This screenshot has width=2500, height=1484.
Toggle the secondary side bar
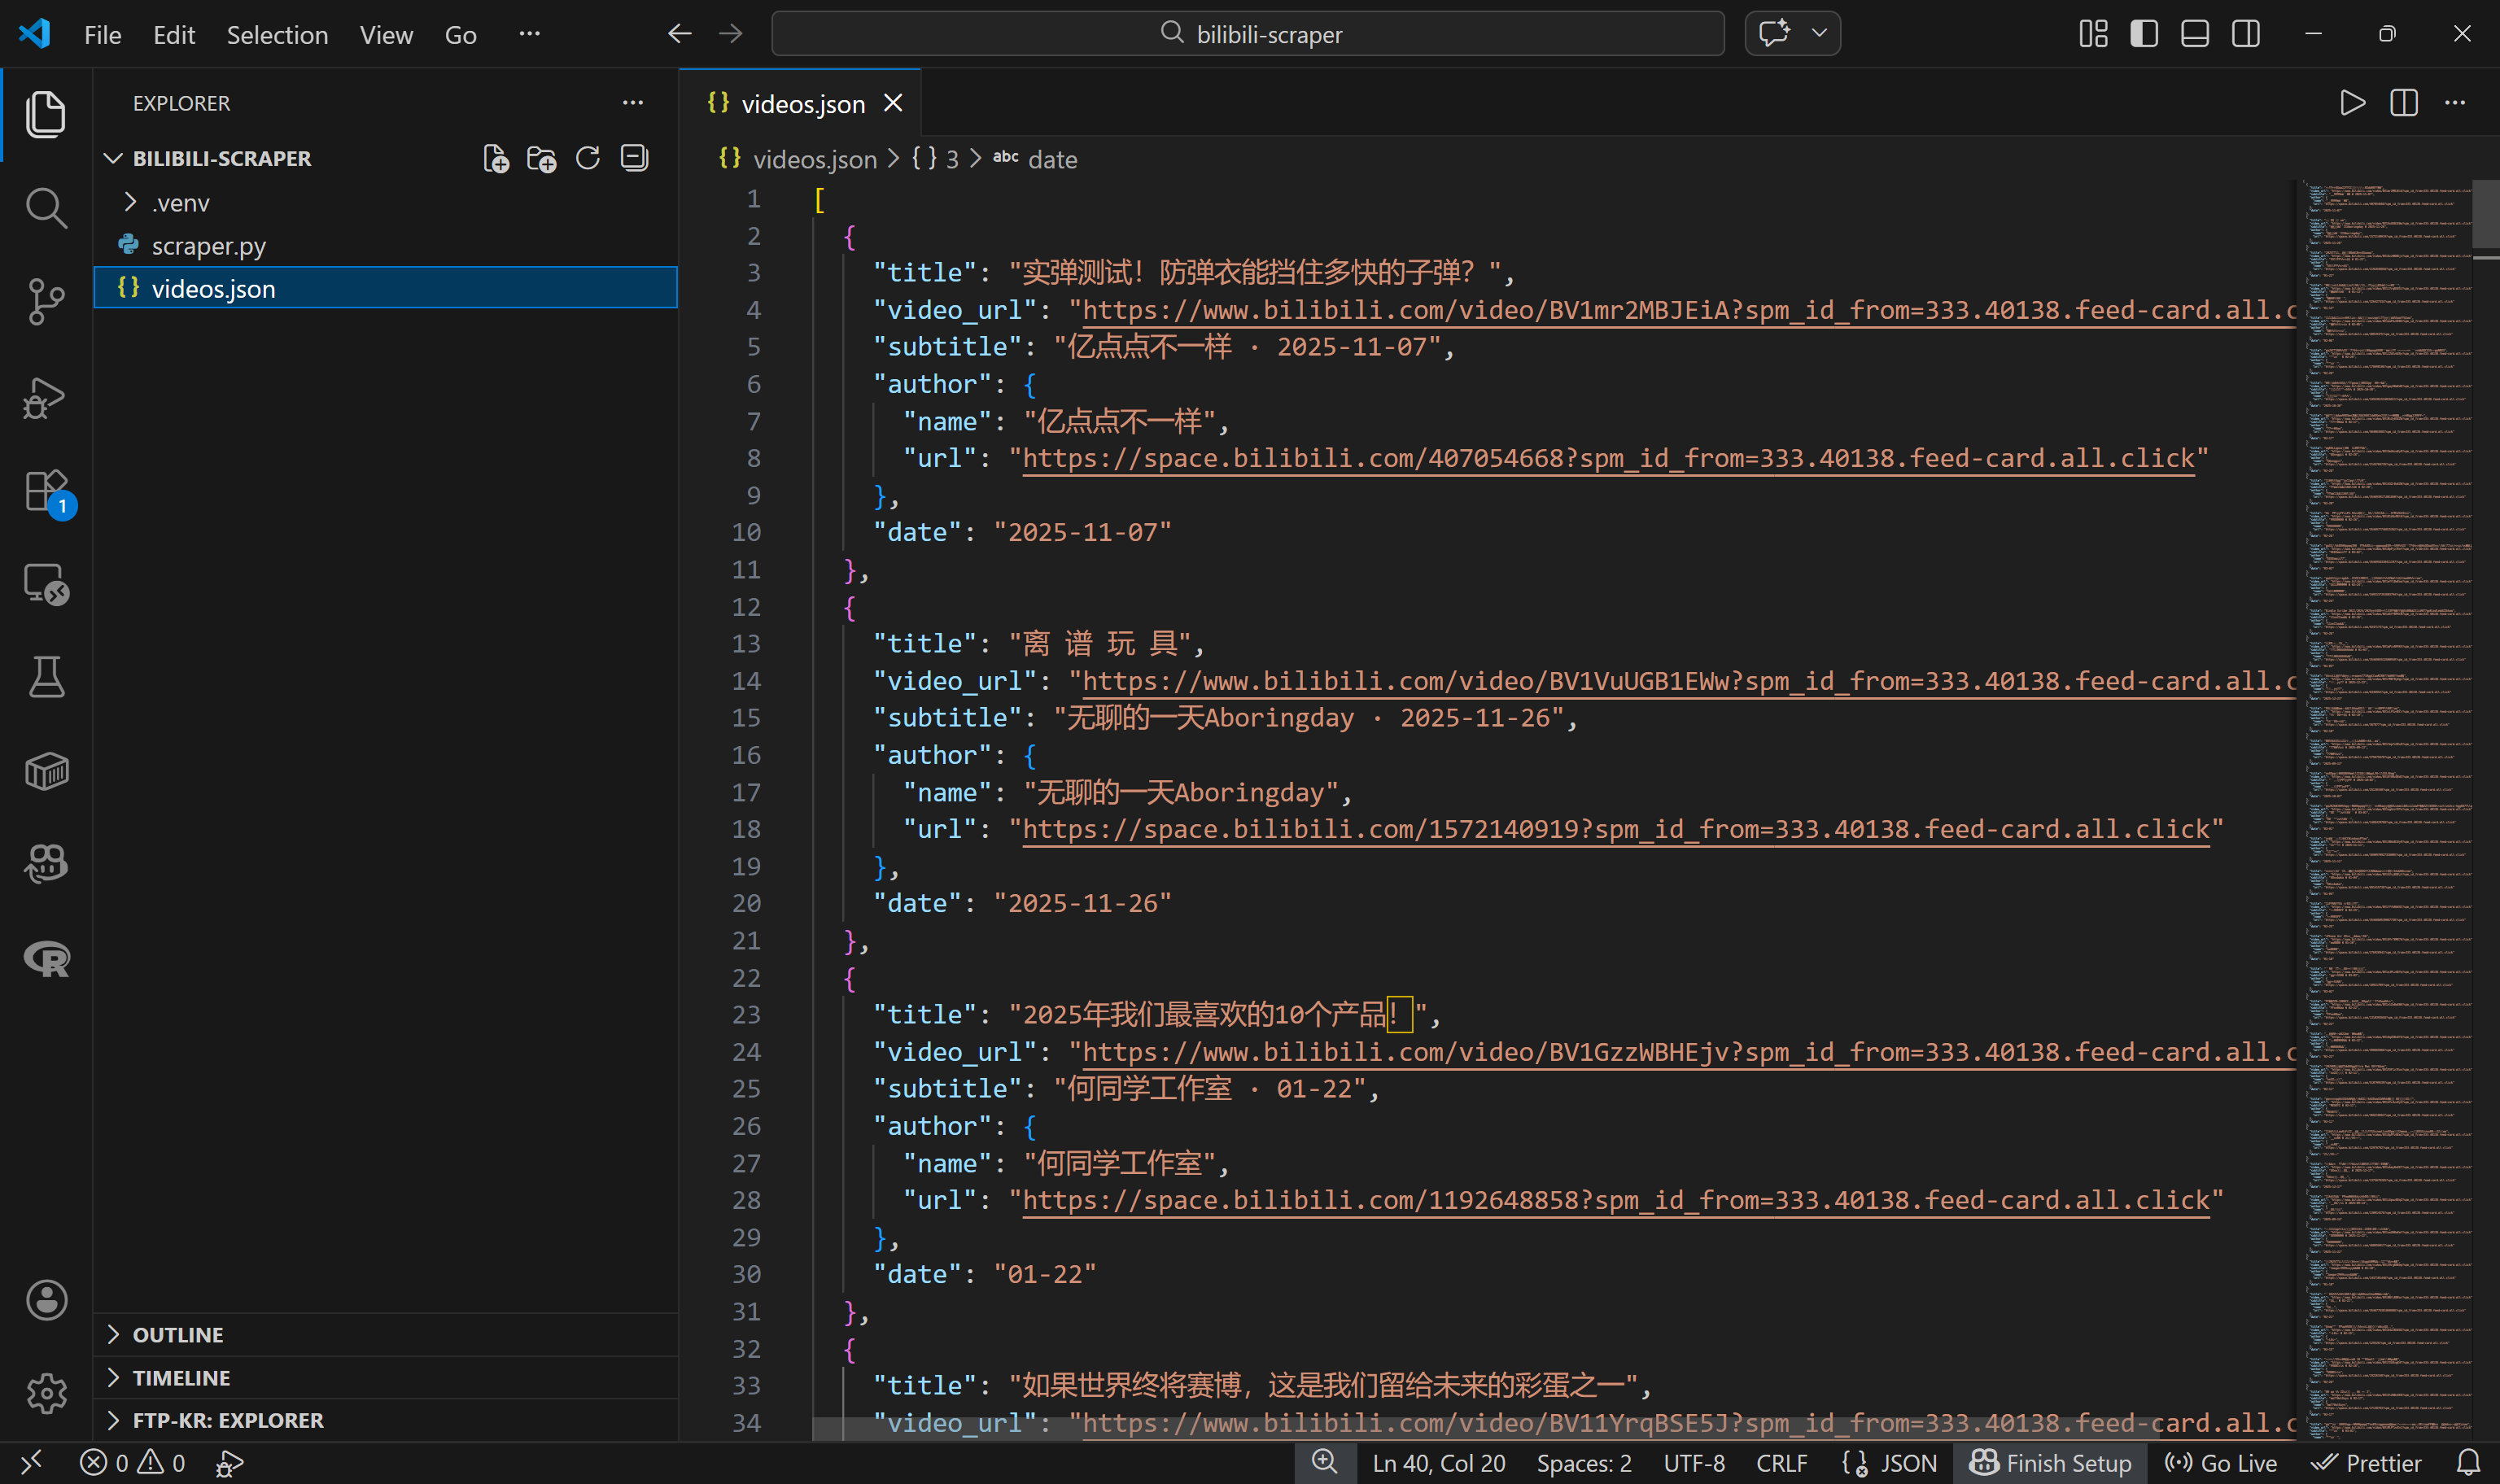(2244, 33)
